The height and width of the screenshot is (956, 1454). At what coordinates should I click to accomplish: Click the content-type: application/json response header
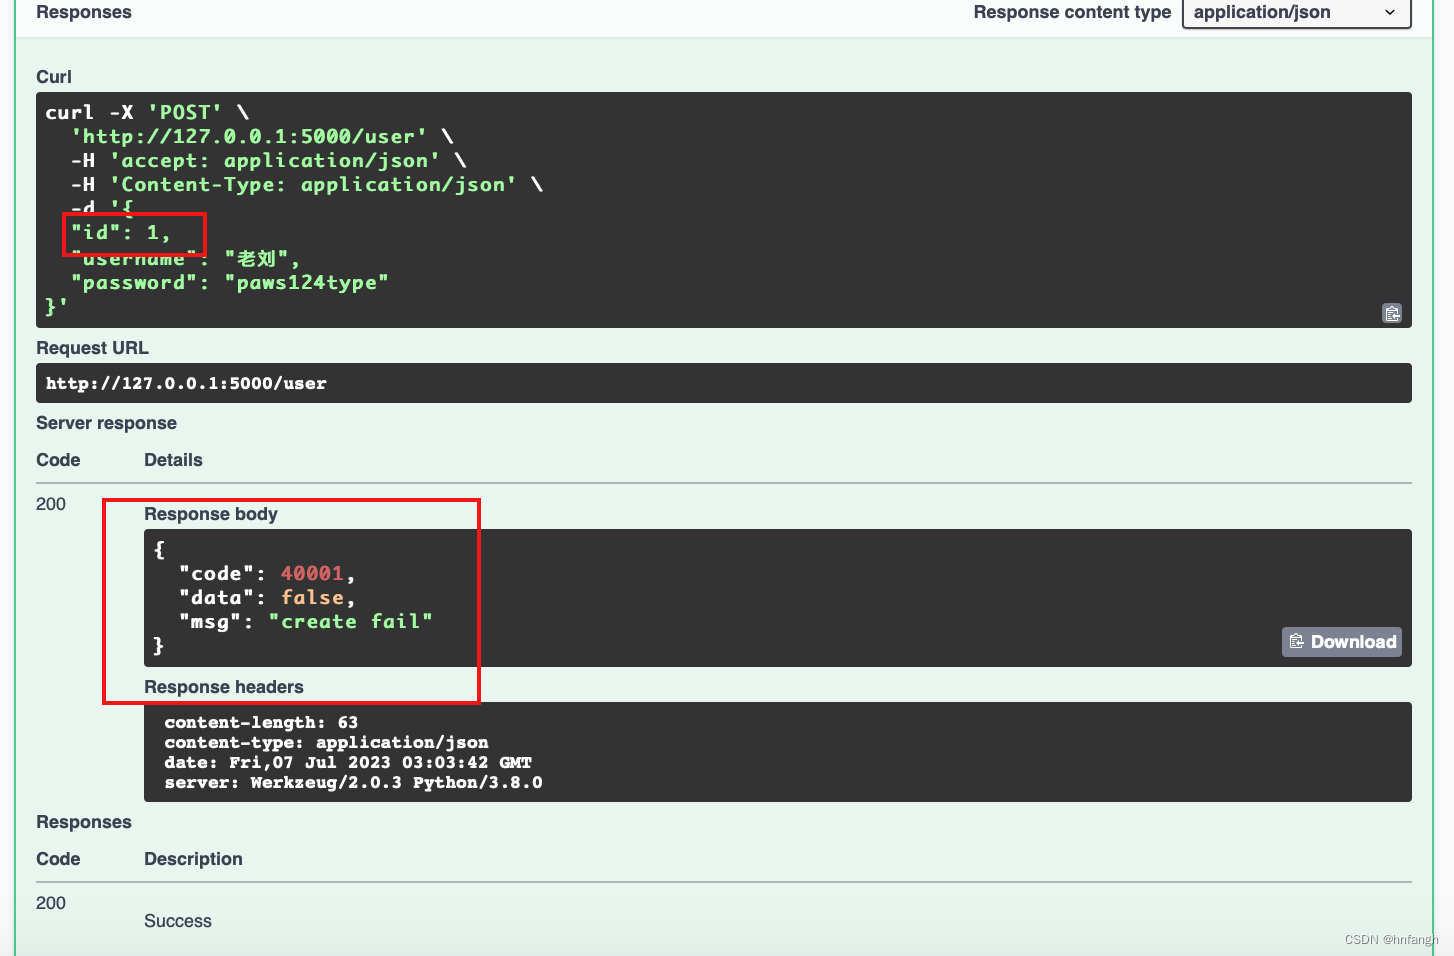326,742
